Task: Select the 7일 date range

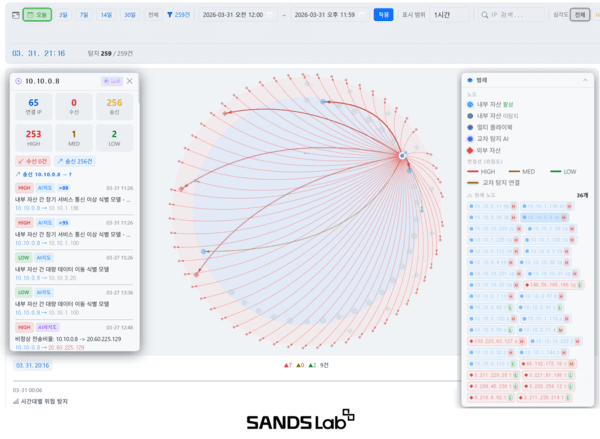Action: point(84,15)
